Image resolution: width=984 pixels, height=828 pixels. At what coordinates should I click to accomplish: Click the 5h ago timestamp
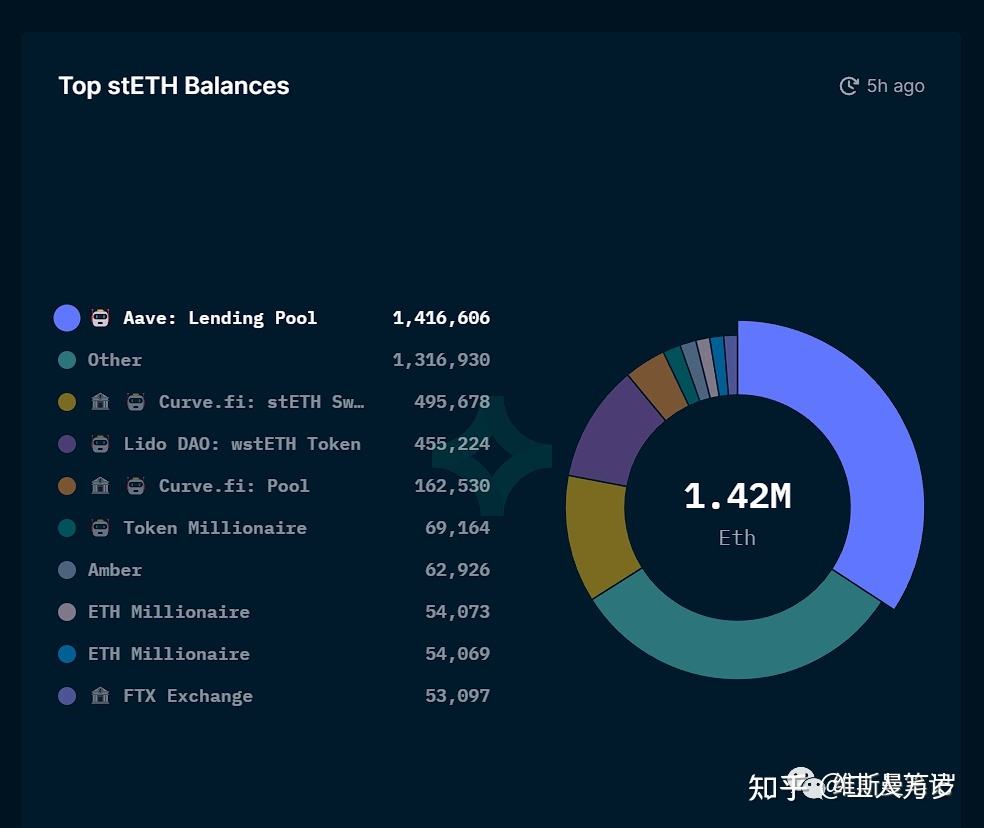click(896, 86)
